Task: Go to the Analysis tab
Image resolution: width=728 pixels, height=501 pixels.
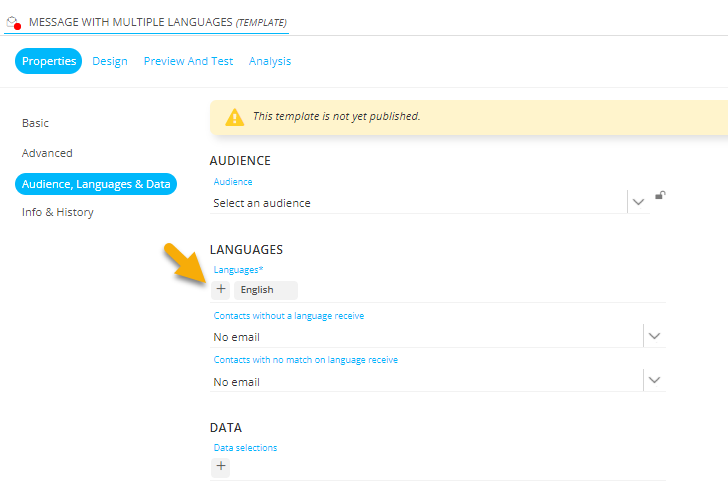Action: click(x=270, y=61)
